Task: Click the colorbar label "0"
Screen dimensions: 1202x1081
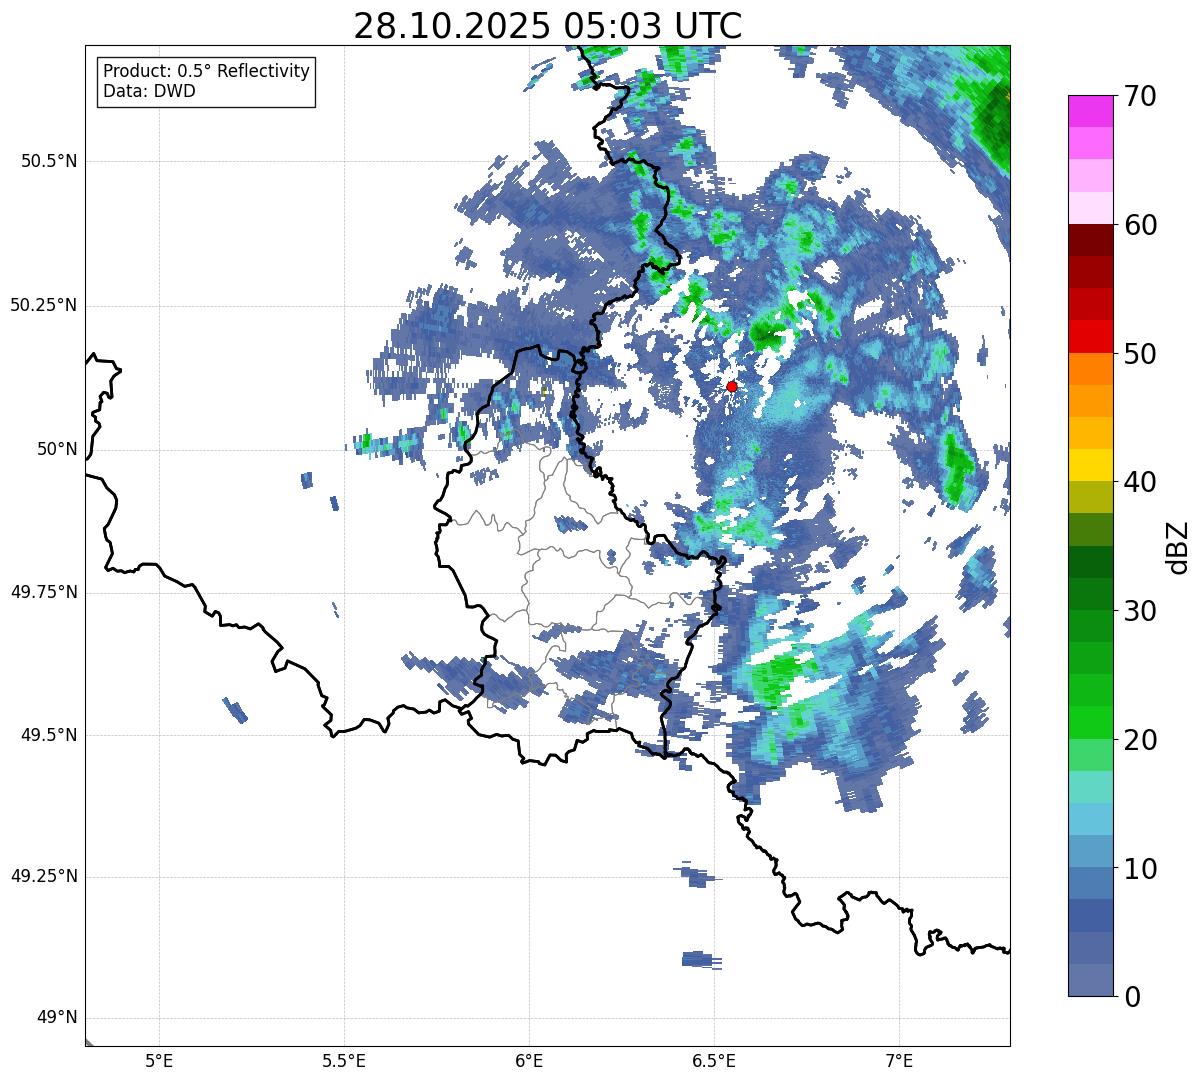Action: click(1132, 997)
